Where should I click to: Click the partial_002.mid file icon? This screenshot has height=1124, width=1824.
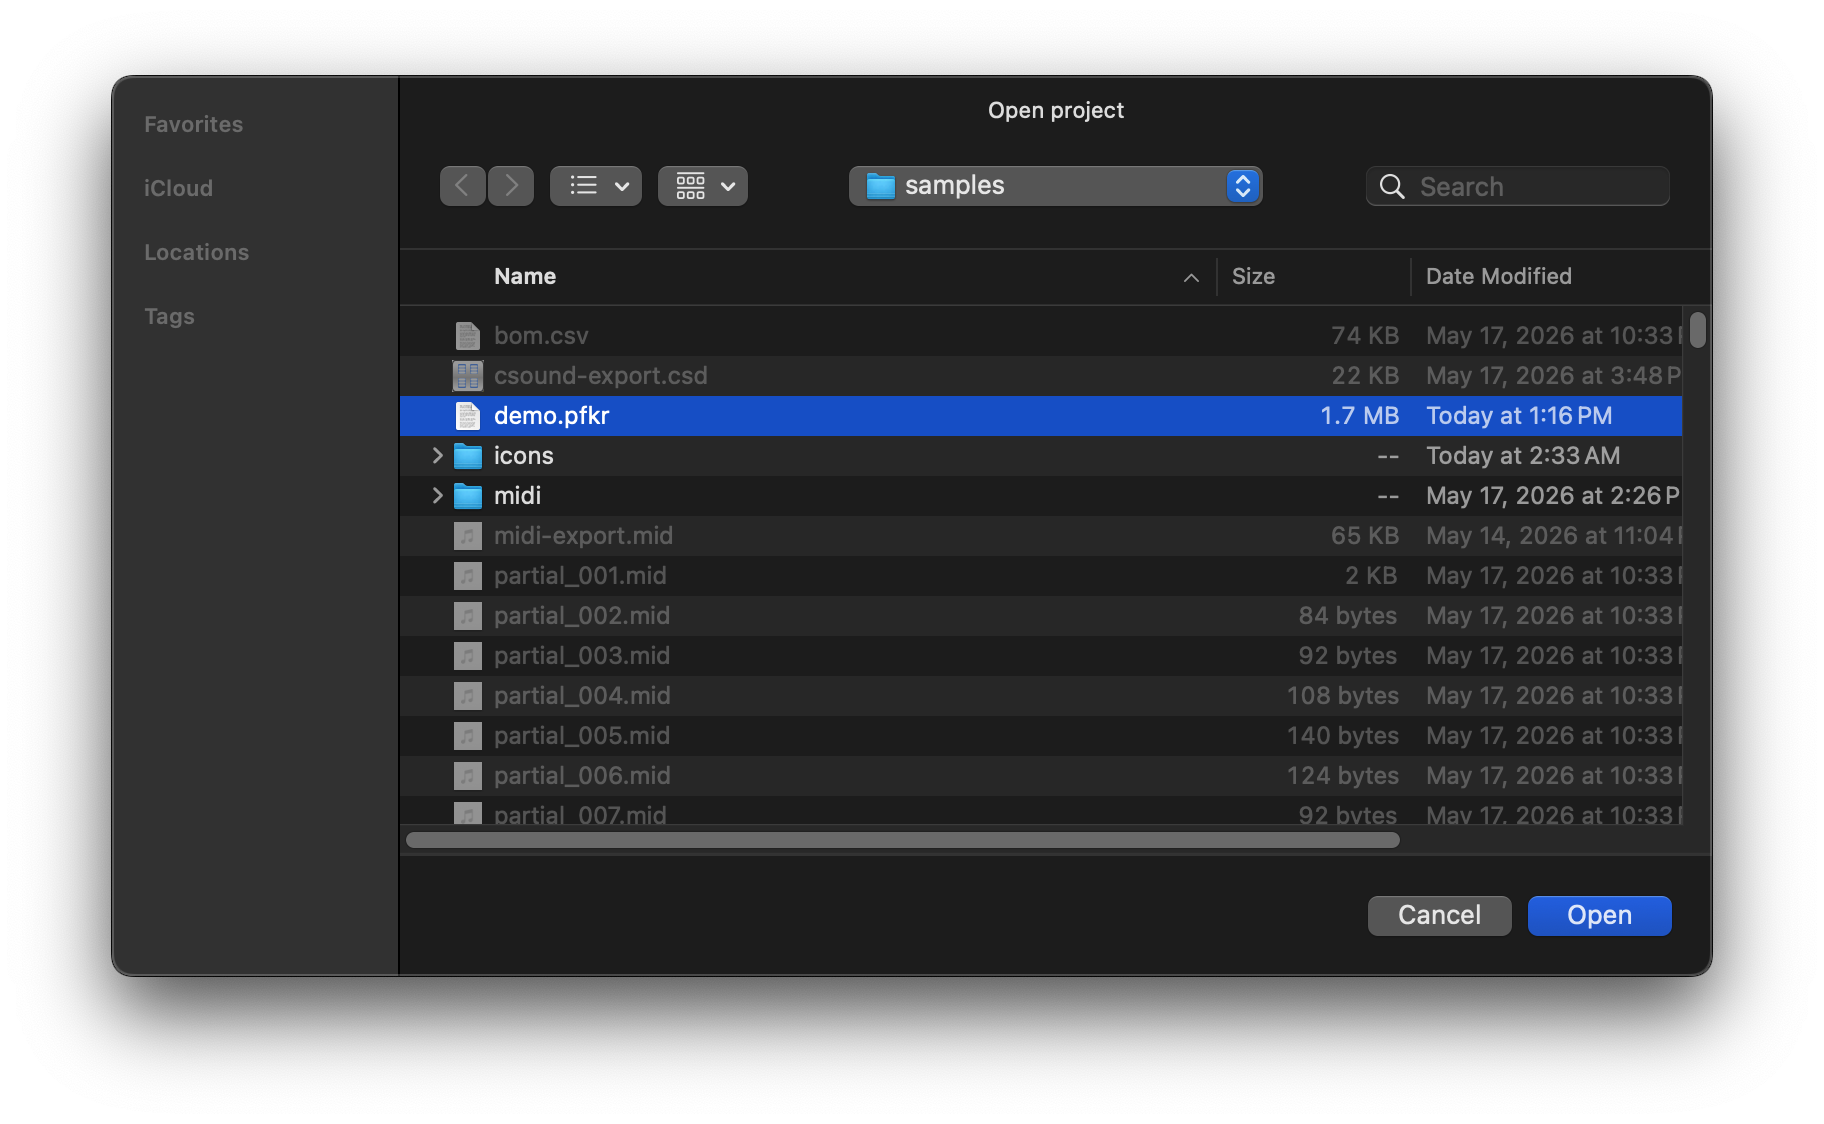[468, 616]
